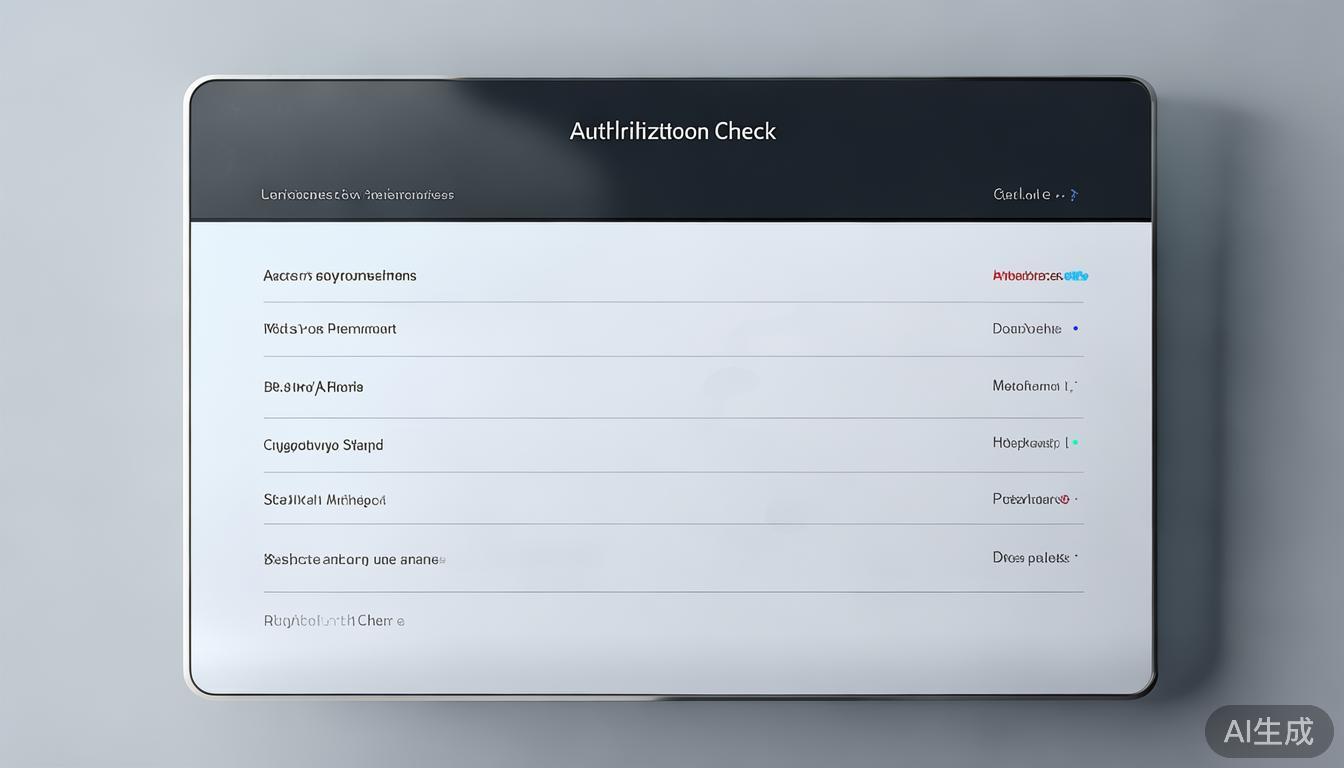Open the row ending in 'Premmoart'
Viewport: 1344px width, 768px height.
click(x=330, y=329)
